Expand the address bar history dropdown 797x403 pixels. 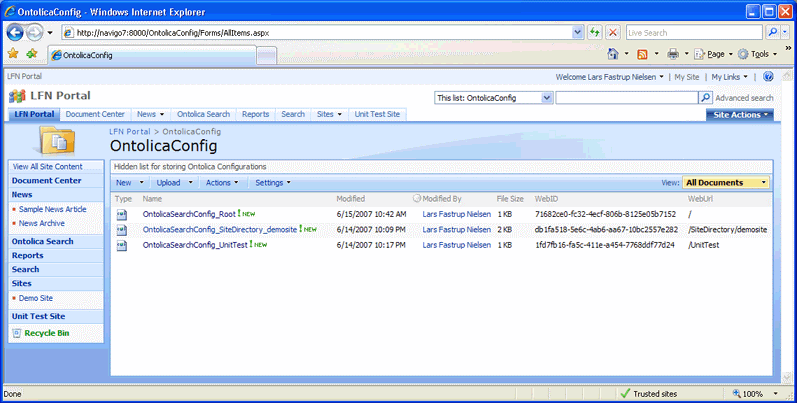pos(577,33)
